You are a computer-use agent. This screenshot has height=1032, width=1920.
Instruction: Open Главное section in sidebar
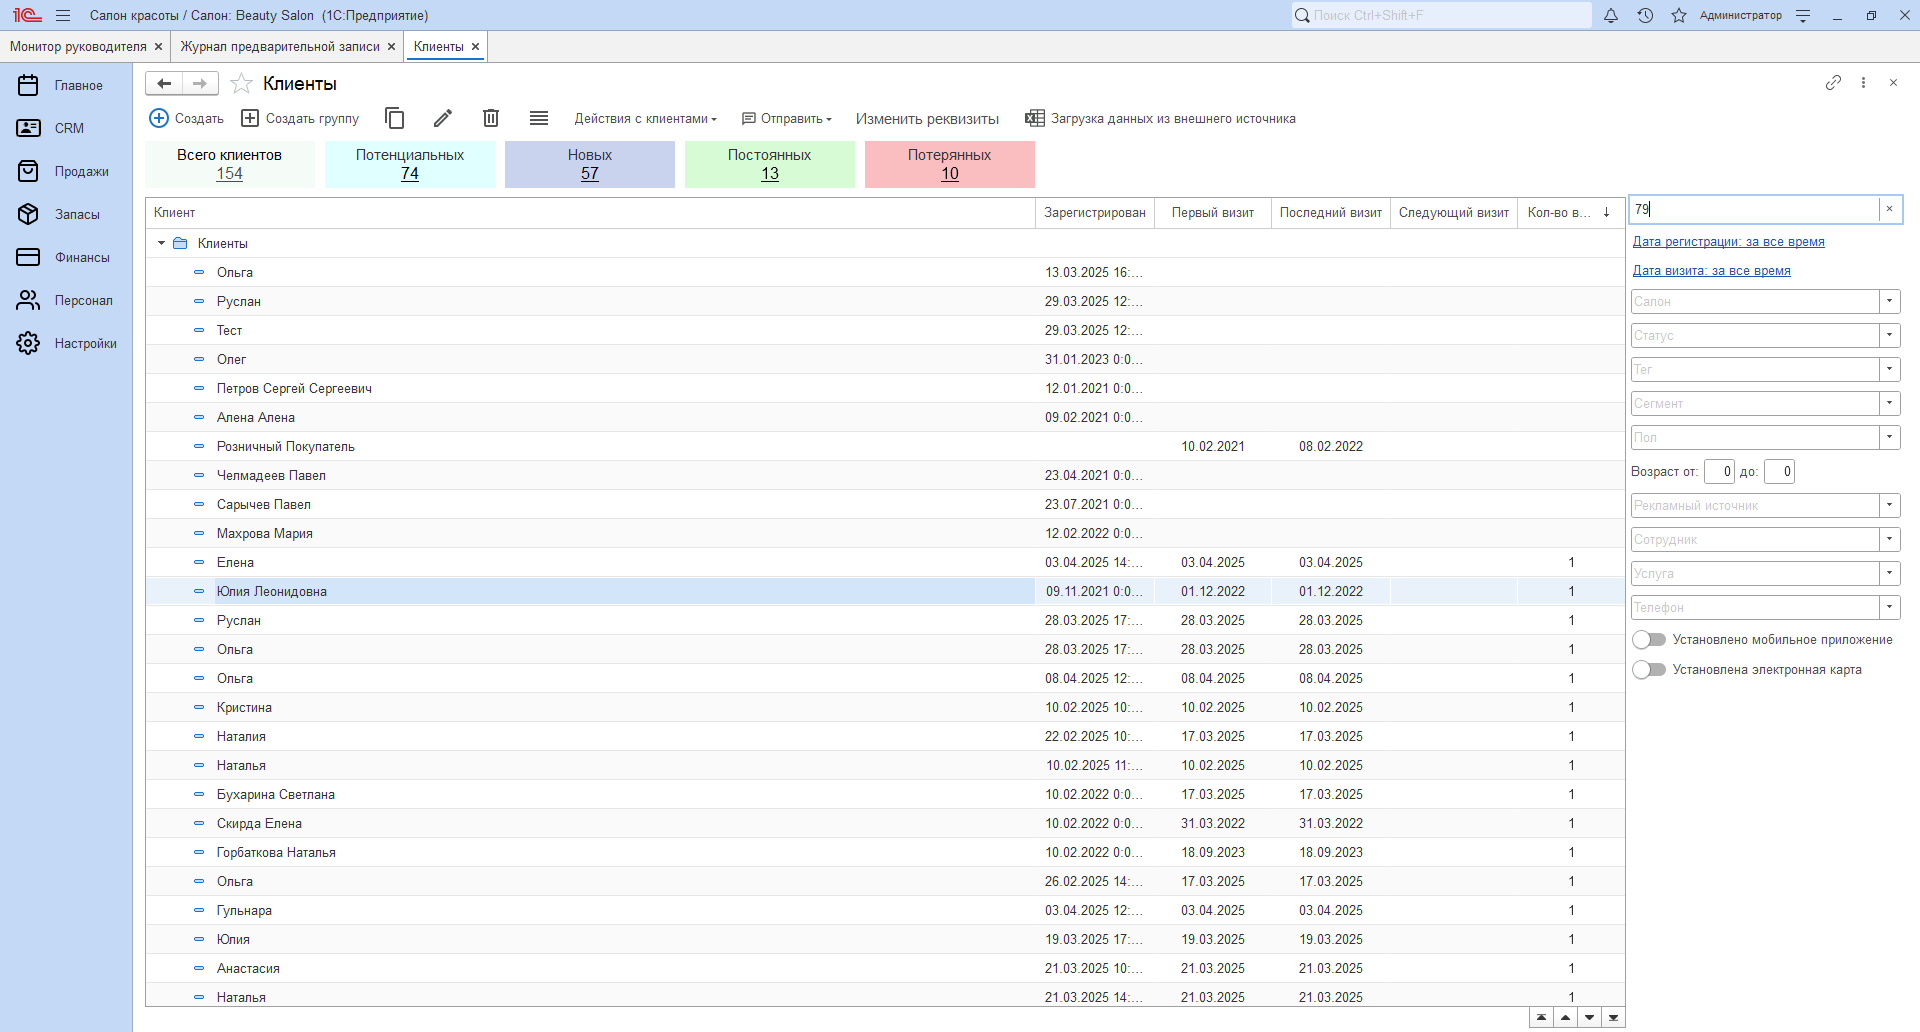(x=66, y=85)
